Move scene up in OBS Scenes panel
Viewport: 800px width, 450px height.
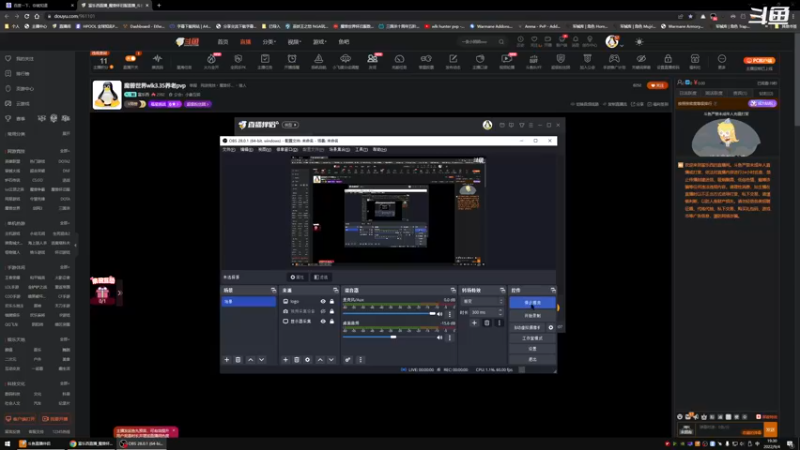[x=251, y=360]
